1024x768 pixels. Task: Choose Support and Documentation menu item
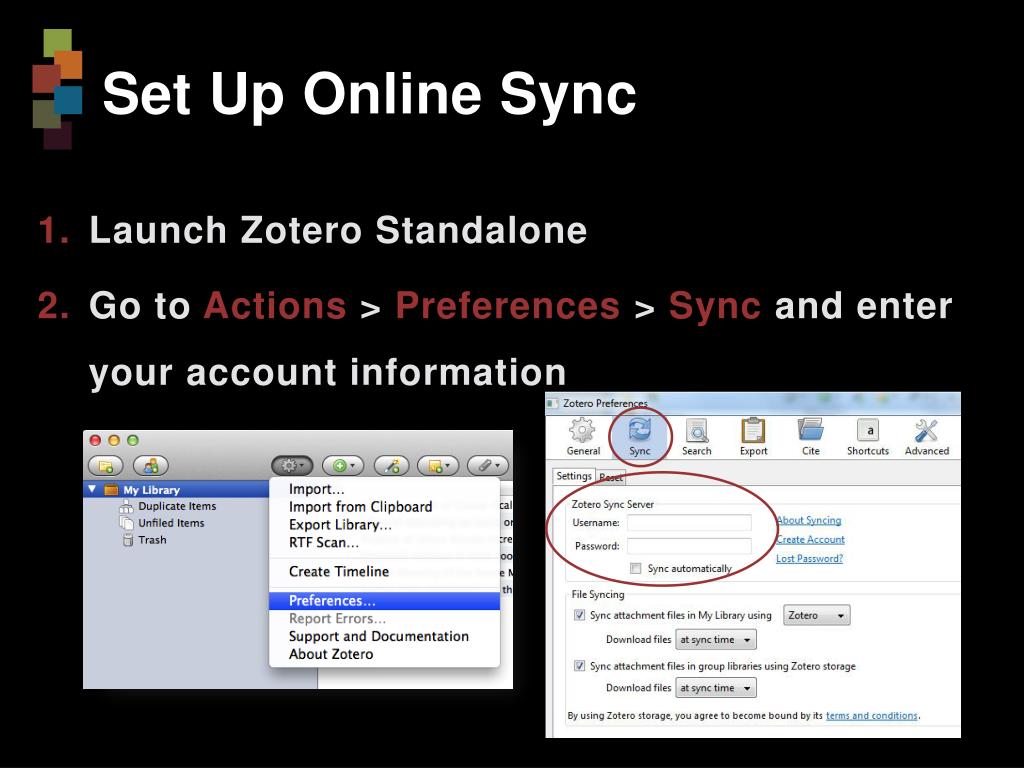[385, 636]
